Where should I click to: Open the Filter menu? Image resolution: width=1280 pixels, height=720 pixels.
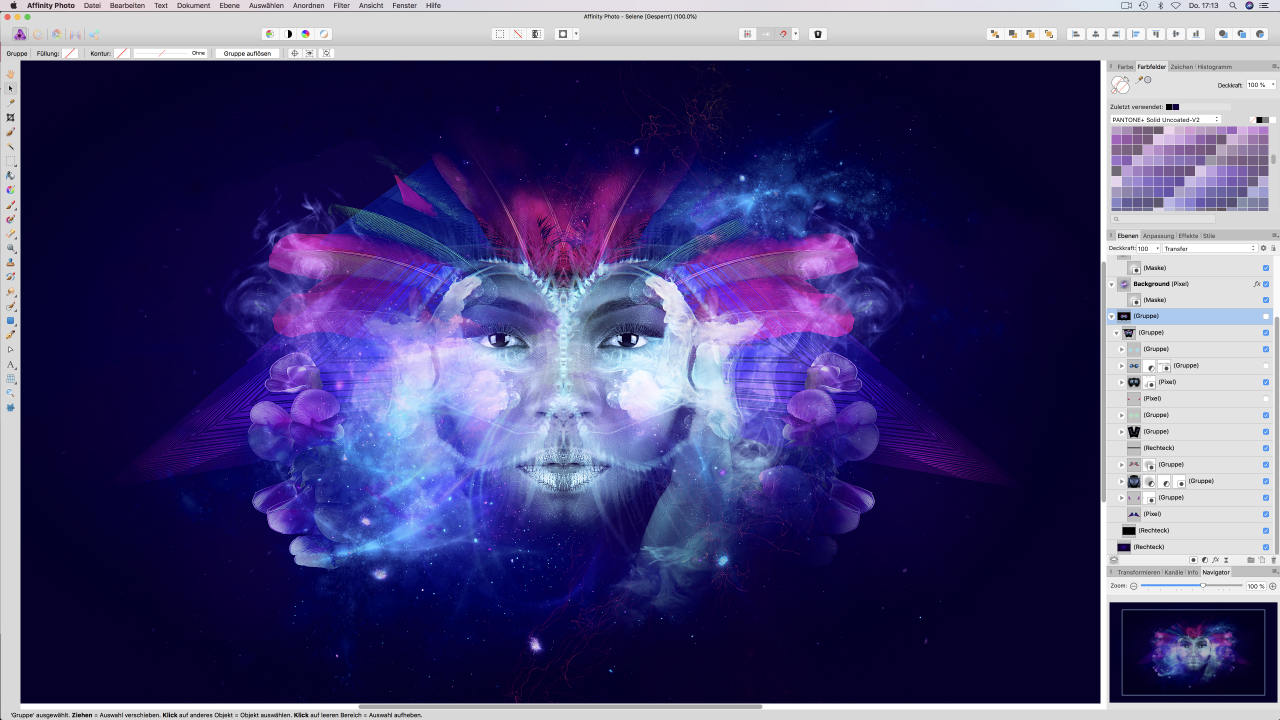342,5
